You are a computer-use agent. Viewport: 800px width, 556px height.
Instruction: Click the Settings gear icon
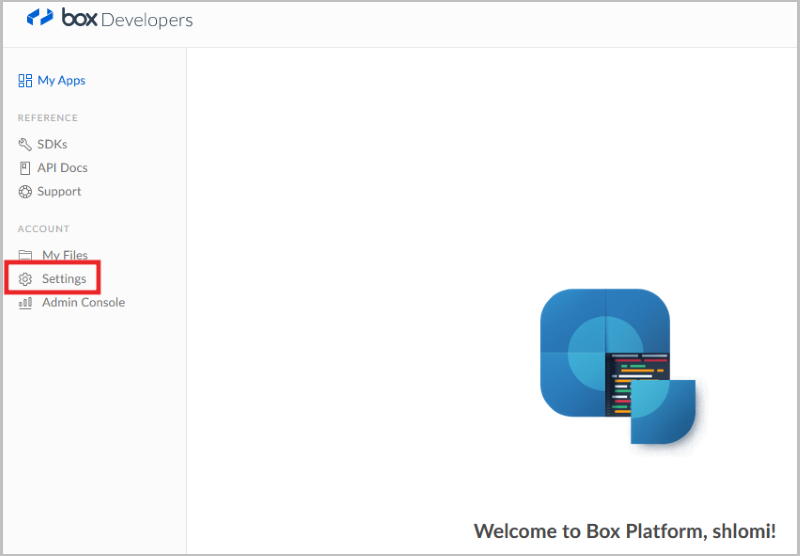click(x=25, y=279)
